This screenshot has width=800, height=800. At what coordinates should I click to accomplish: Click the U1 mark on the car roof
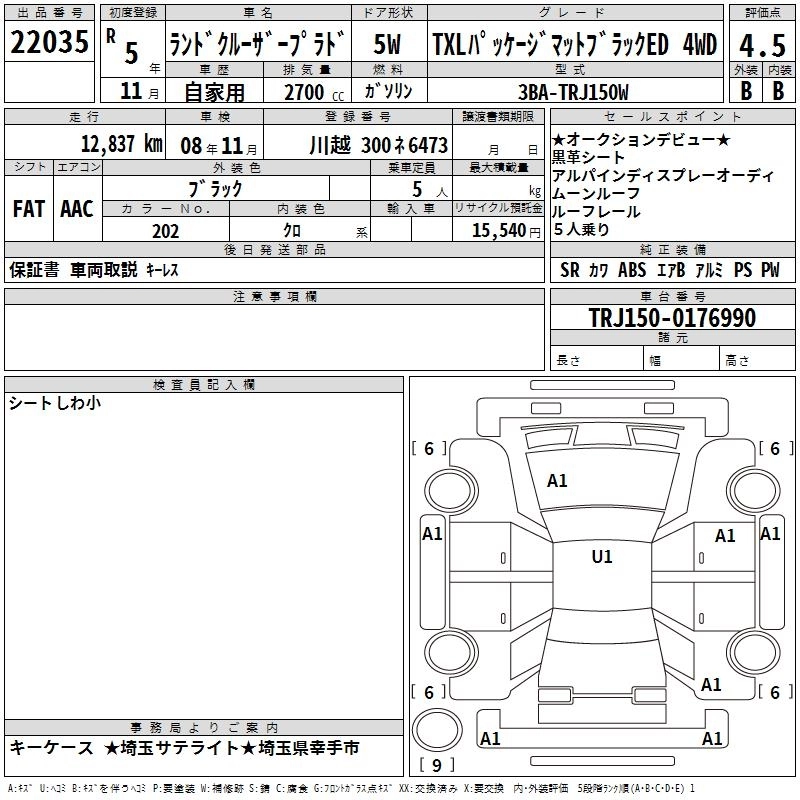[x=602, y=557]
